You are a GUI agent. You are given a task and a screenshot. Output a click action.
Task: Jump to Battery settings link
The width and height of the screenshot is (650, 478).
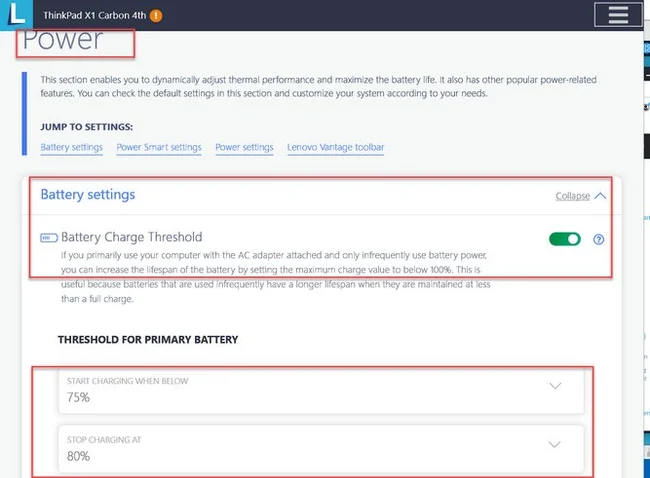71,148
